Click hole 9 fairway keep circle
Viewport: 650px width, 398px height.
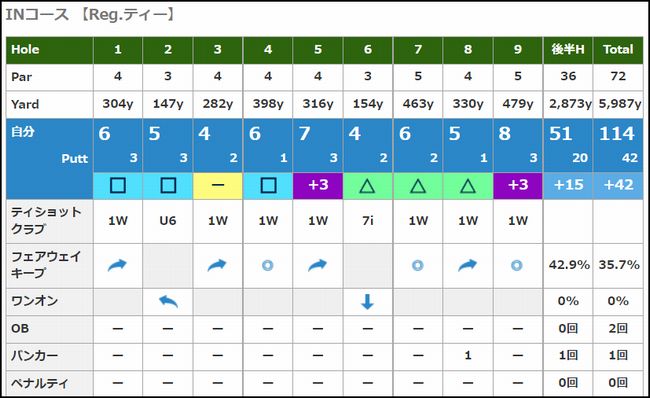click(x=517, y=265)
